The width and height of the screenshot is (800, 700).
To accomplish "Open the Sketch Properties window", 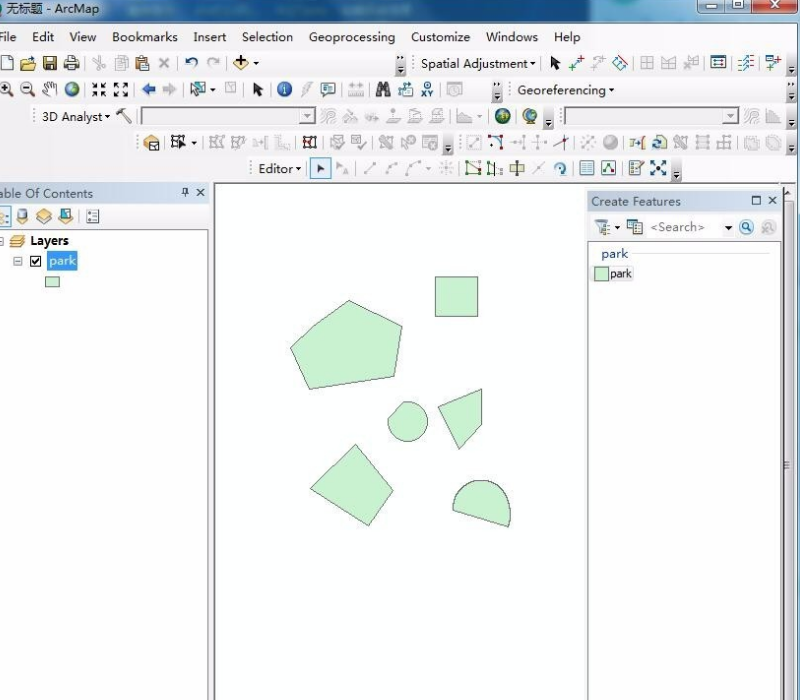I will coord(608,168).
